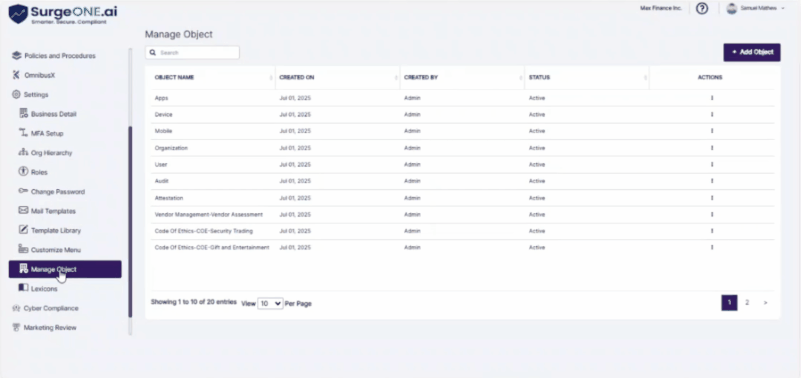Open the help question mark icon
Image resolution: width=801 pixels, height=378 pixels.
point(702,9)
